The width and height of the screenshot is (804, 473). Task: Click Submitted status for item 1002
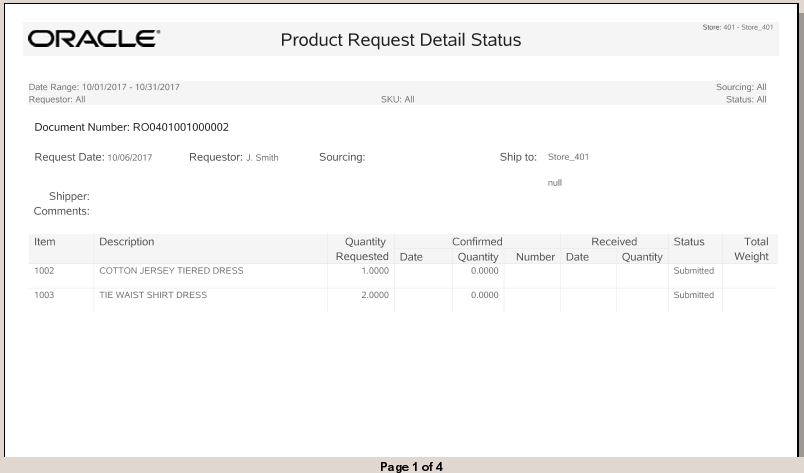(x=693, y=270)
